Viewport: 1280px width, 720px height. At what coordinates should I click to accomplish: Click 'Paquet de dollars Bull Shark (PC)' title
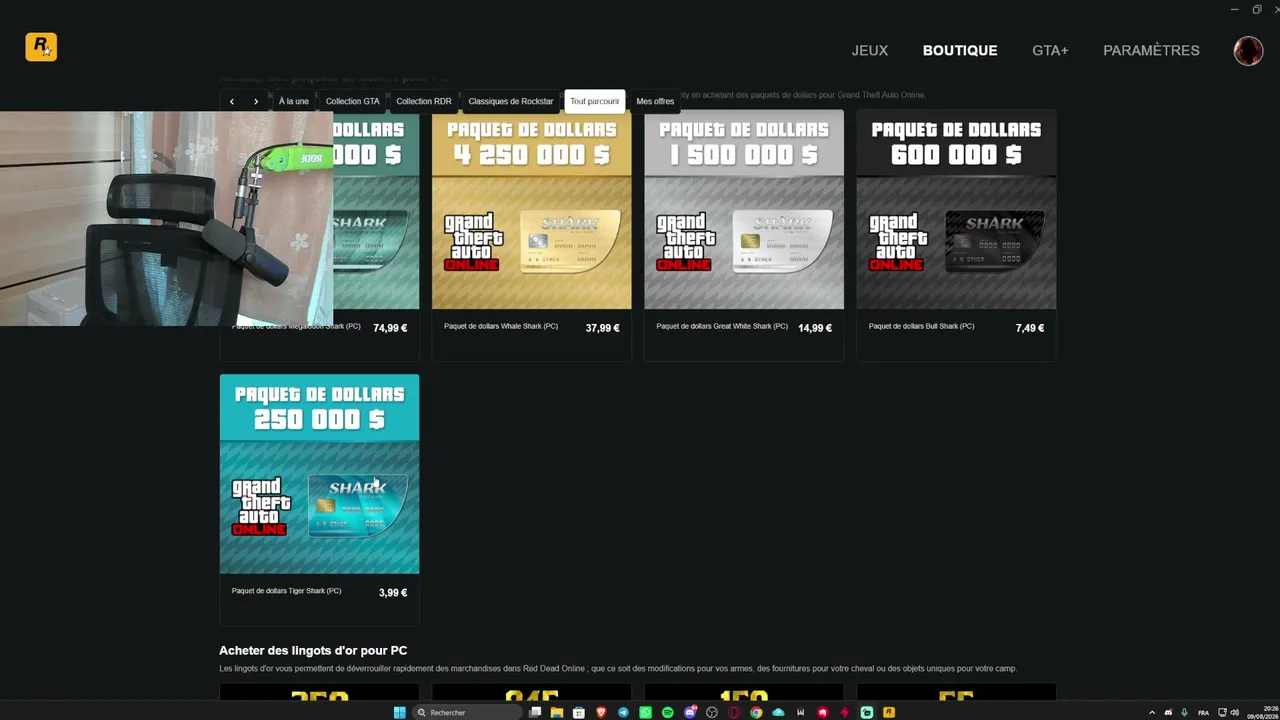coord(921,326)
